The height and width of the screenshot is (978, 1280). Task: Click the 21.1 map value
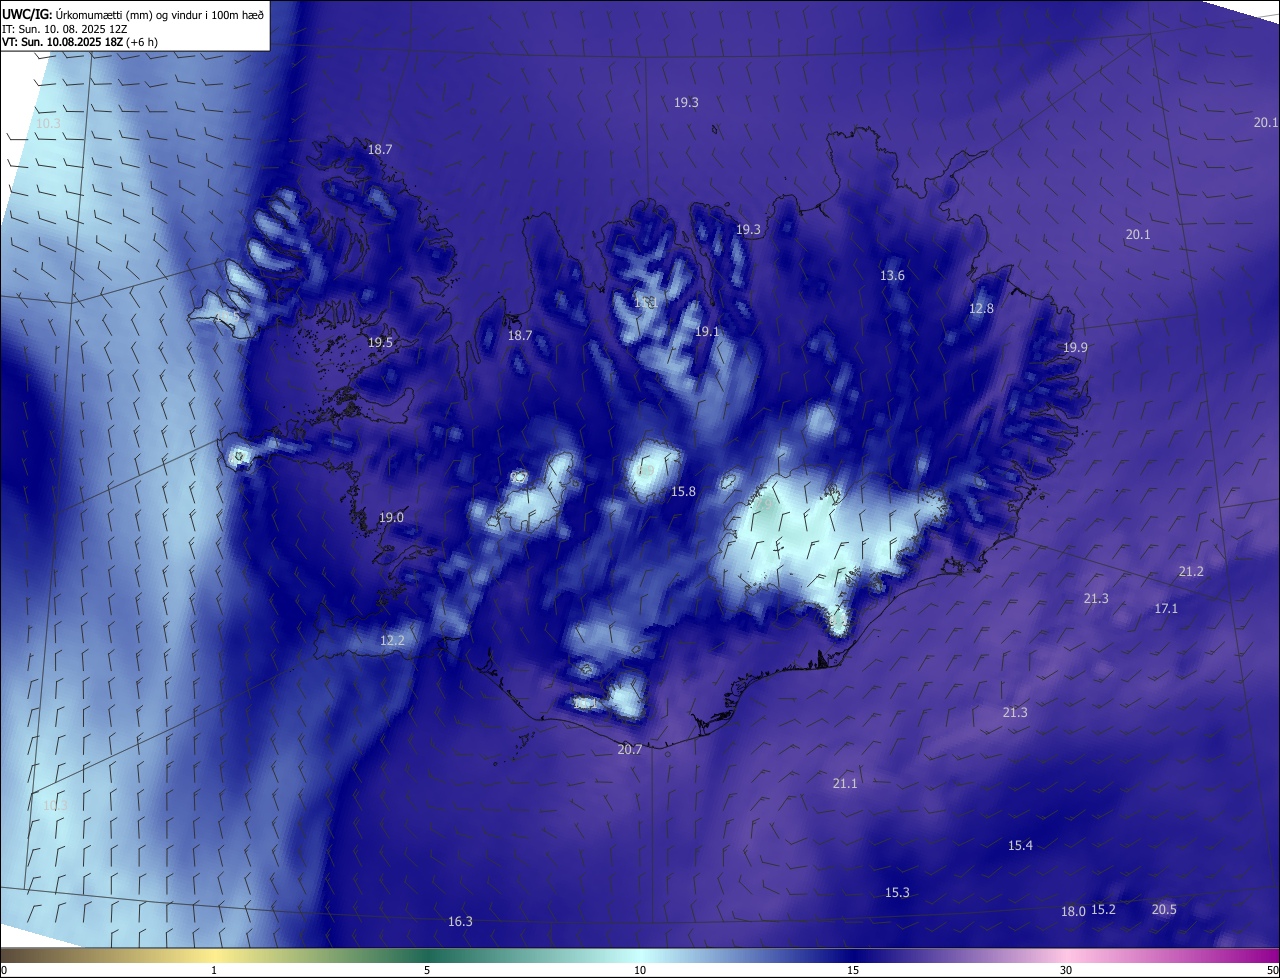pyautogui.click(x=845, y=784)
